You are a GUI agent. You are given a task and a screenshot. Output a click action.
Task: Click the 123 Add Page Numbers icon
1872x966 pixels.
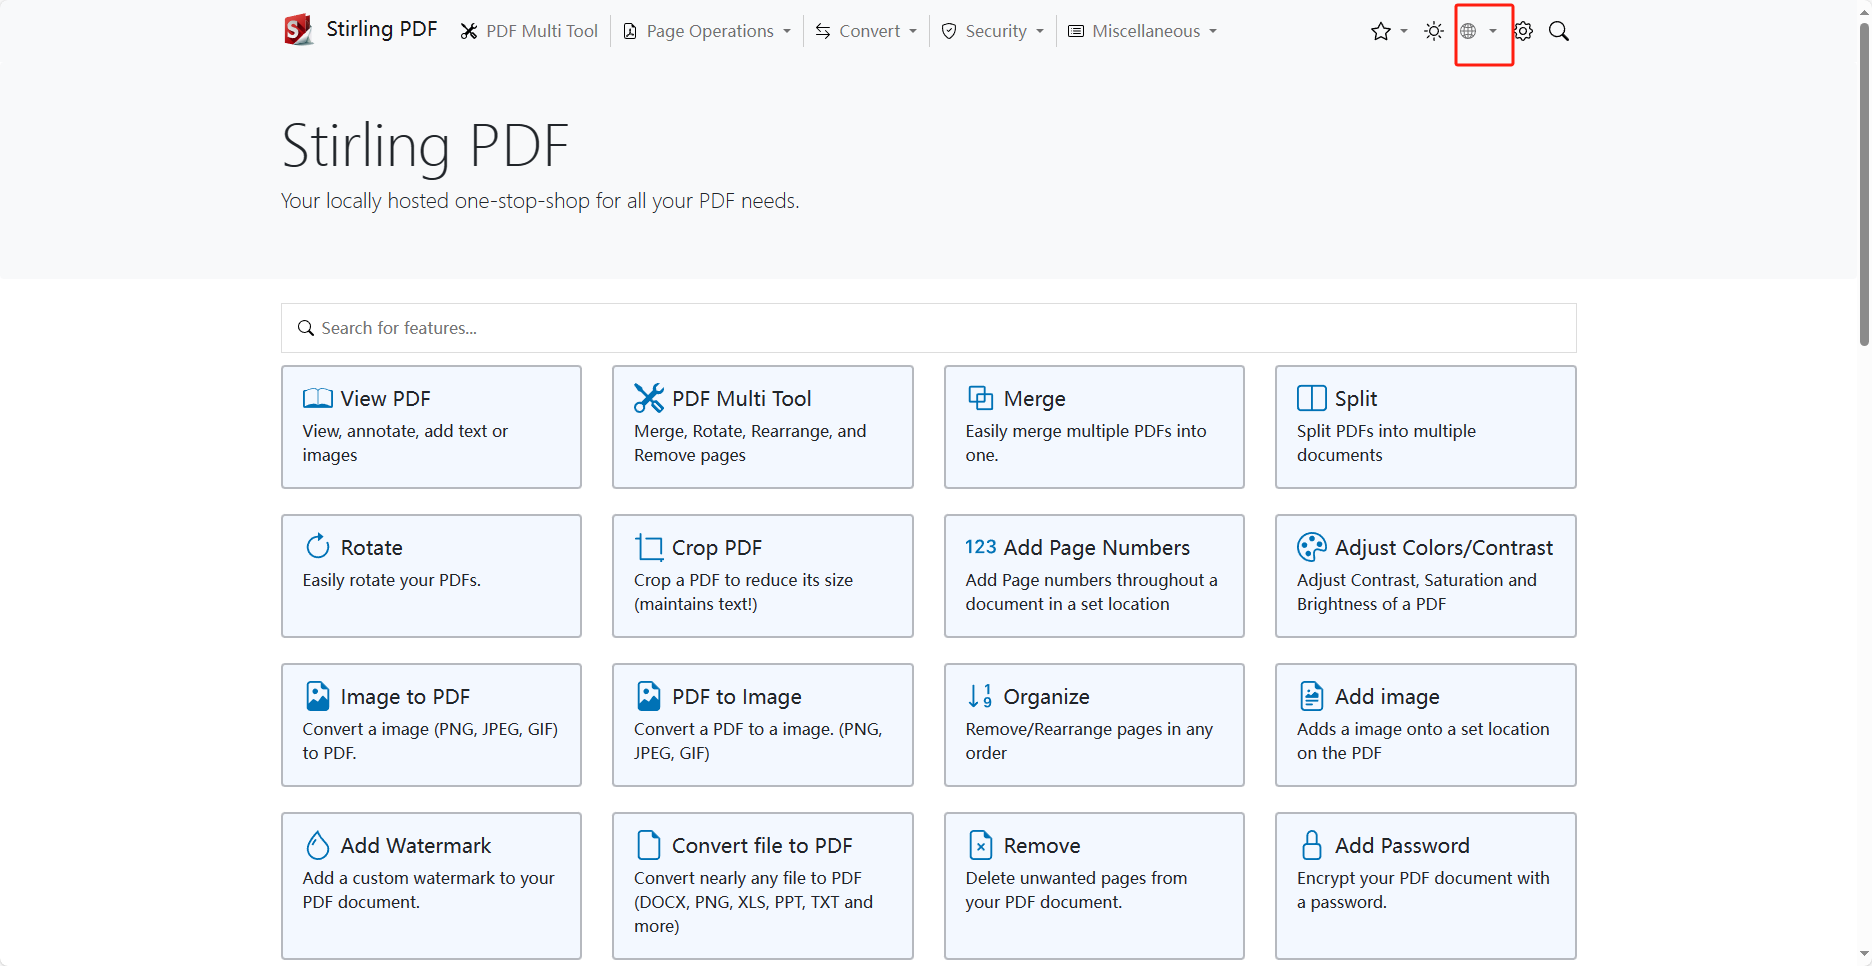click(x=980, y=547)
